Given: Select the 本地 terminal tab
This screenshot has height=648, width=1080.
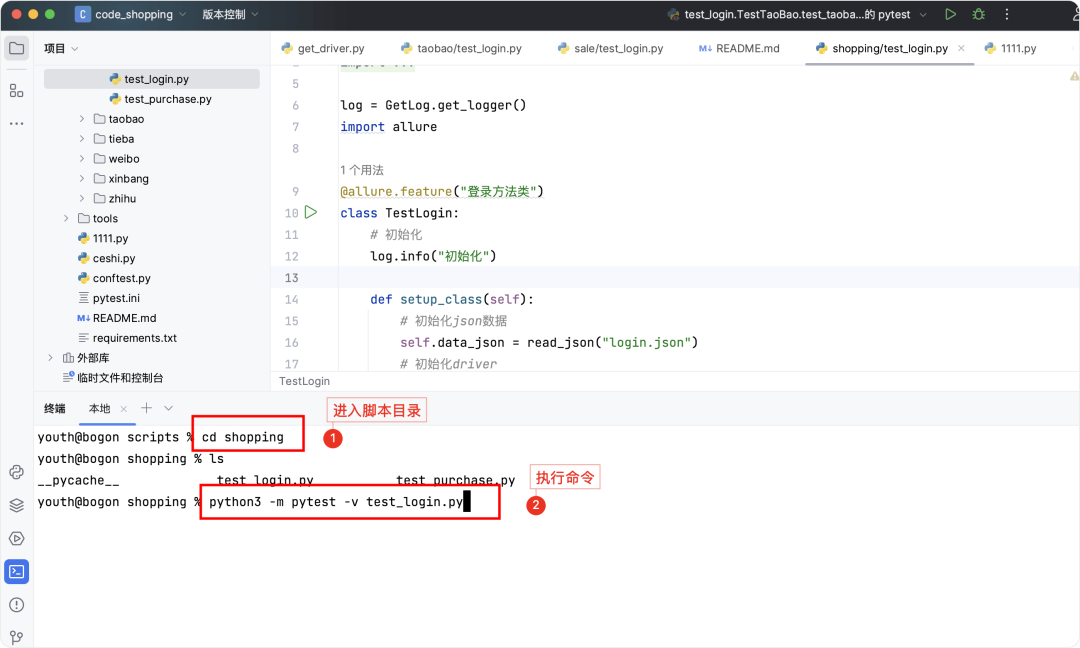Looking at the screenshot, I should click(x=100, y=408).
